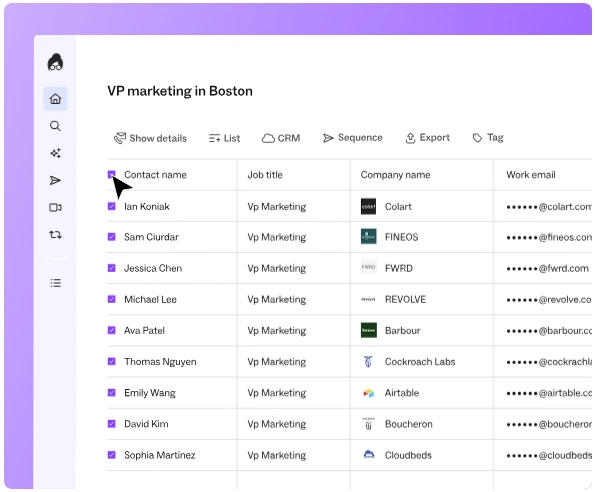Open contact Thomas Nguyen
This screenshot has height=492, width=596.
click(x=160, y=362)
